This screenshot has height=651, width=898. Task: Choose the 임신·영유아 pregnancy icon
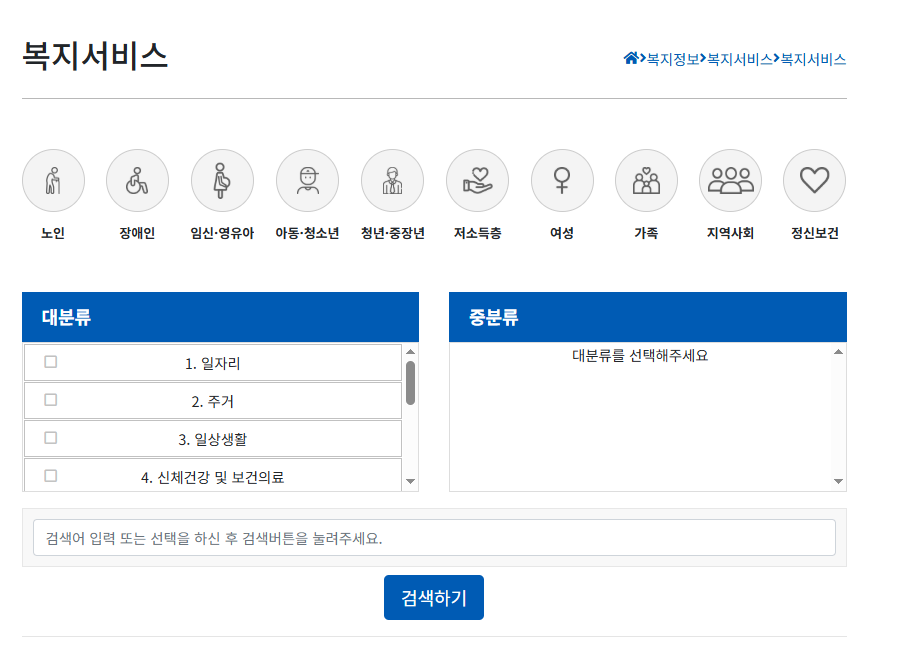click(x=222, y=181)
